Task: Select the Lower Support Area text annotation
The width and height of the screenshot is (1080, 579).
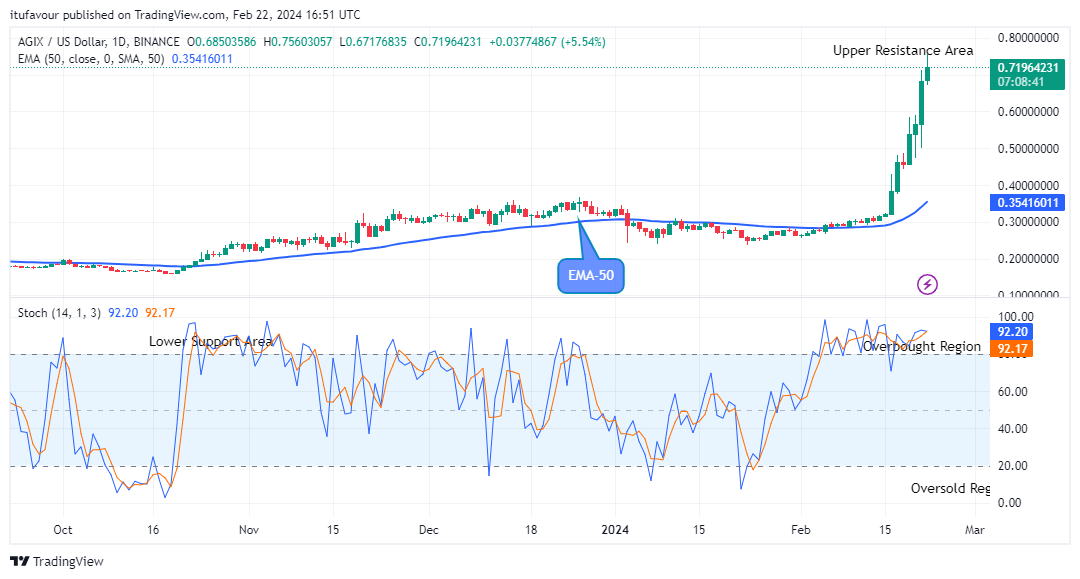Action: 211,341
